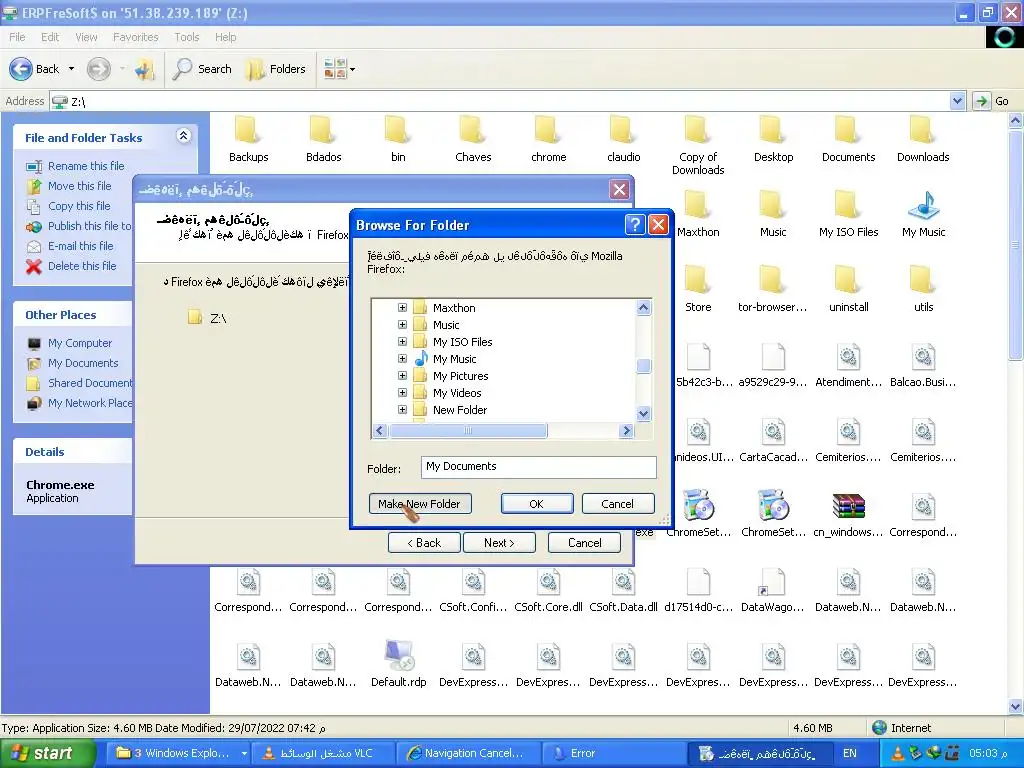The height and width of the screenshot is (768, 1024).
Task: Select the utils folder icon
Action: click(923, 280)
